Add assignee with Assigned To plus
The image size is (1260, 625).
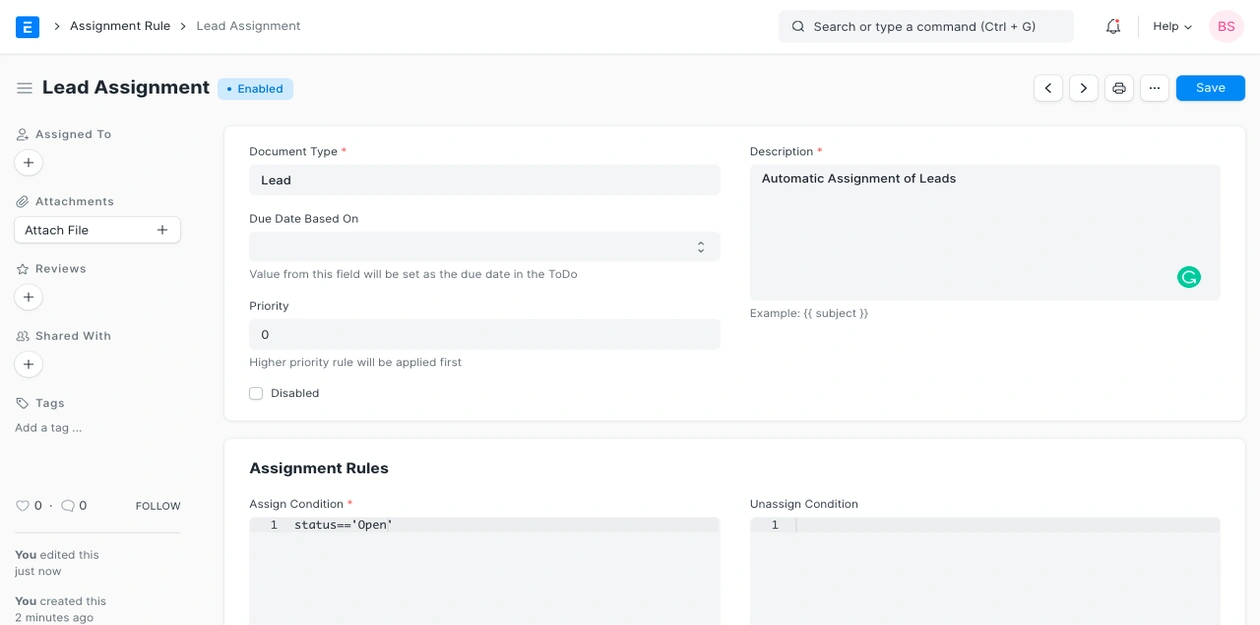tap(28, 163)
